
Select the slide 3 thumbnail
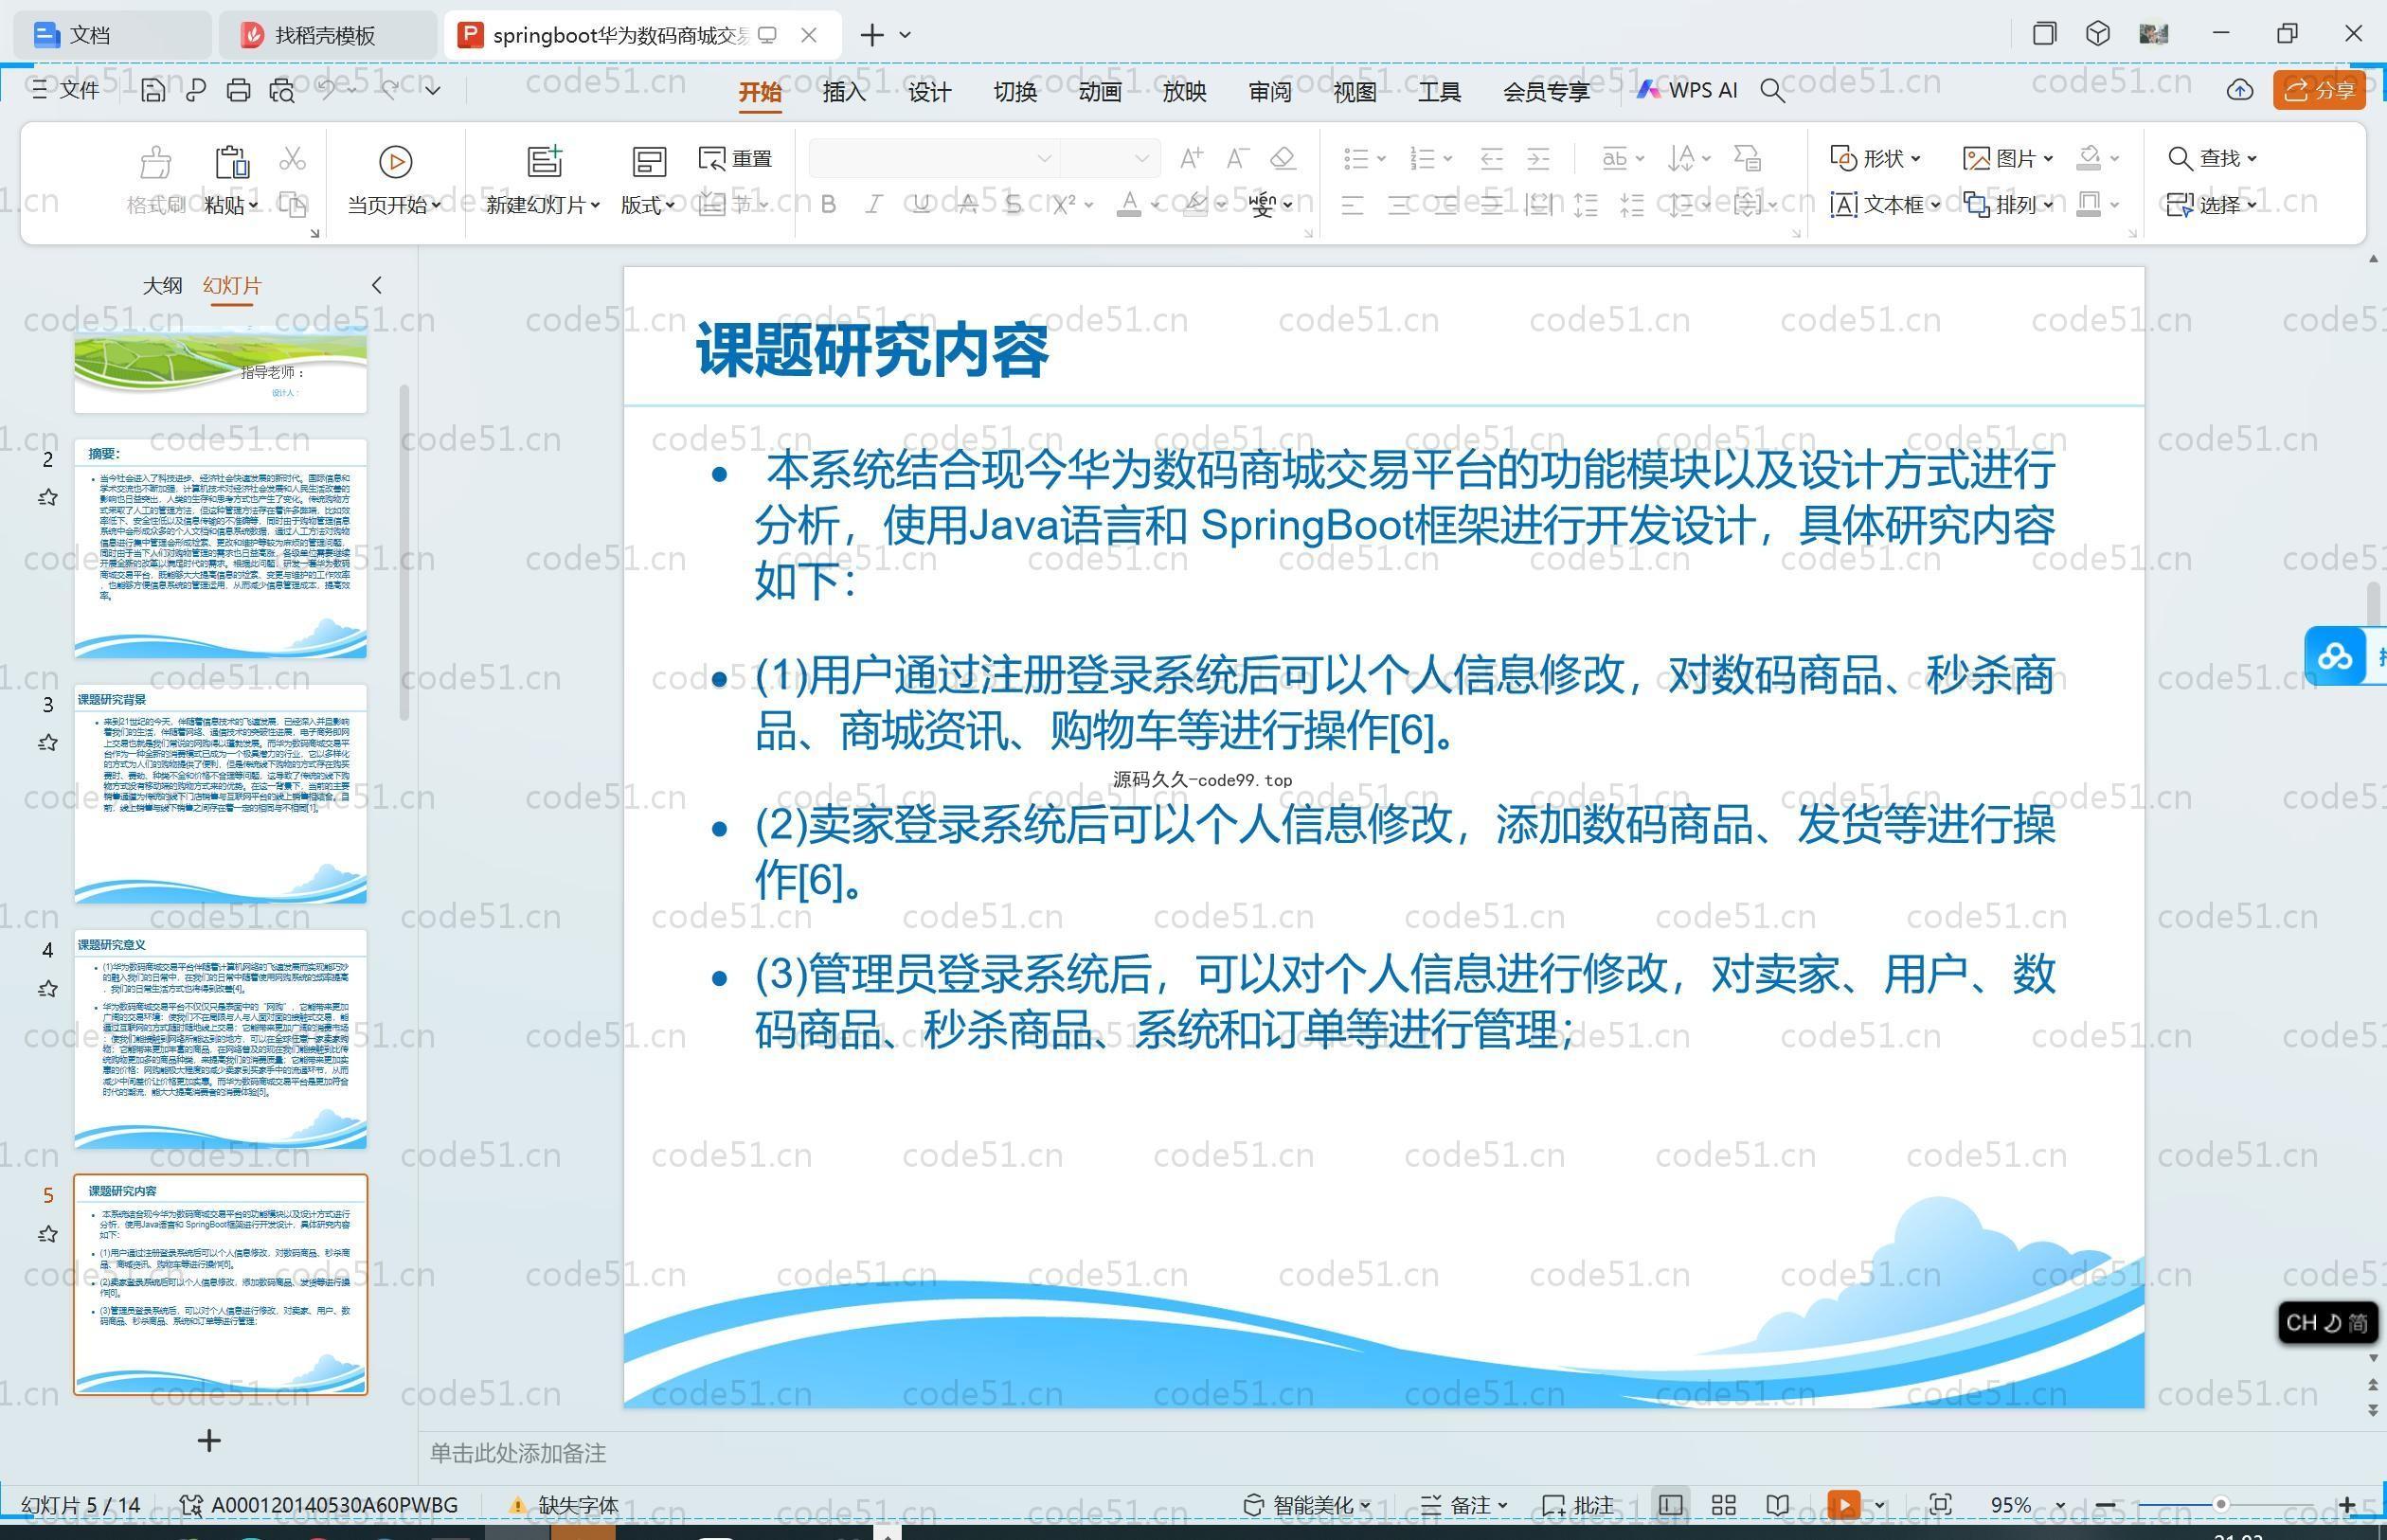[220, 793]
